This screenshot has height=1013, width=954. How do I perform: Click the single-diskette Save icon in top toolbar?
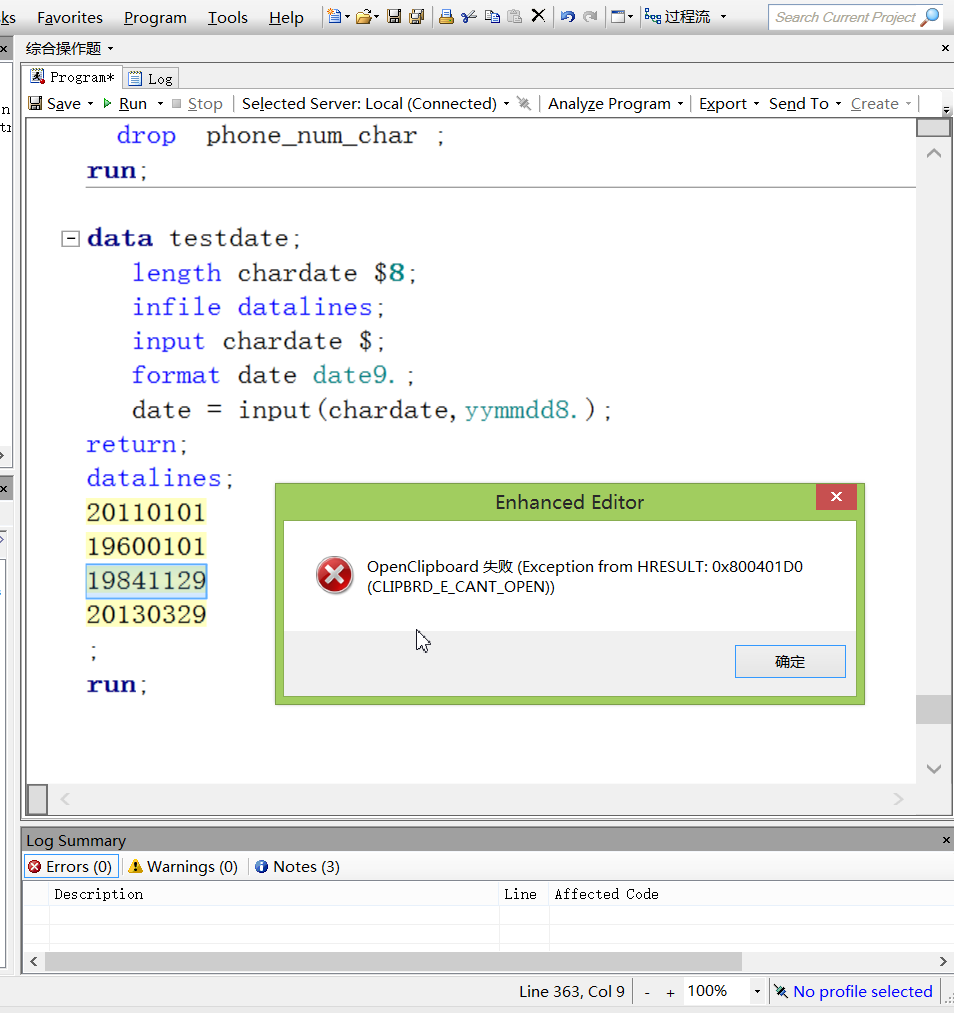click(x=394, y=16)
